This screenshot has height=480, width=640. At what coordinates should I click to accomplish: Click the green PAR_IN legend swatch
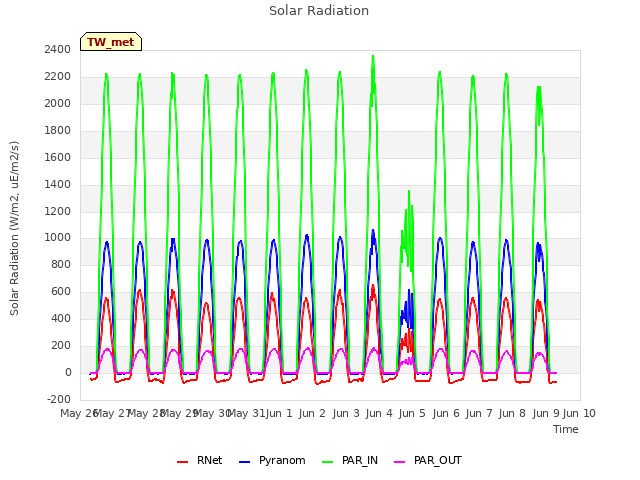(327, 462)
